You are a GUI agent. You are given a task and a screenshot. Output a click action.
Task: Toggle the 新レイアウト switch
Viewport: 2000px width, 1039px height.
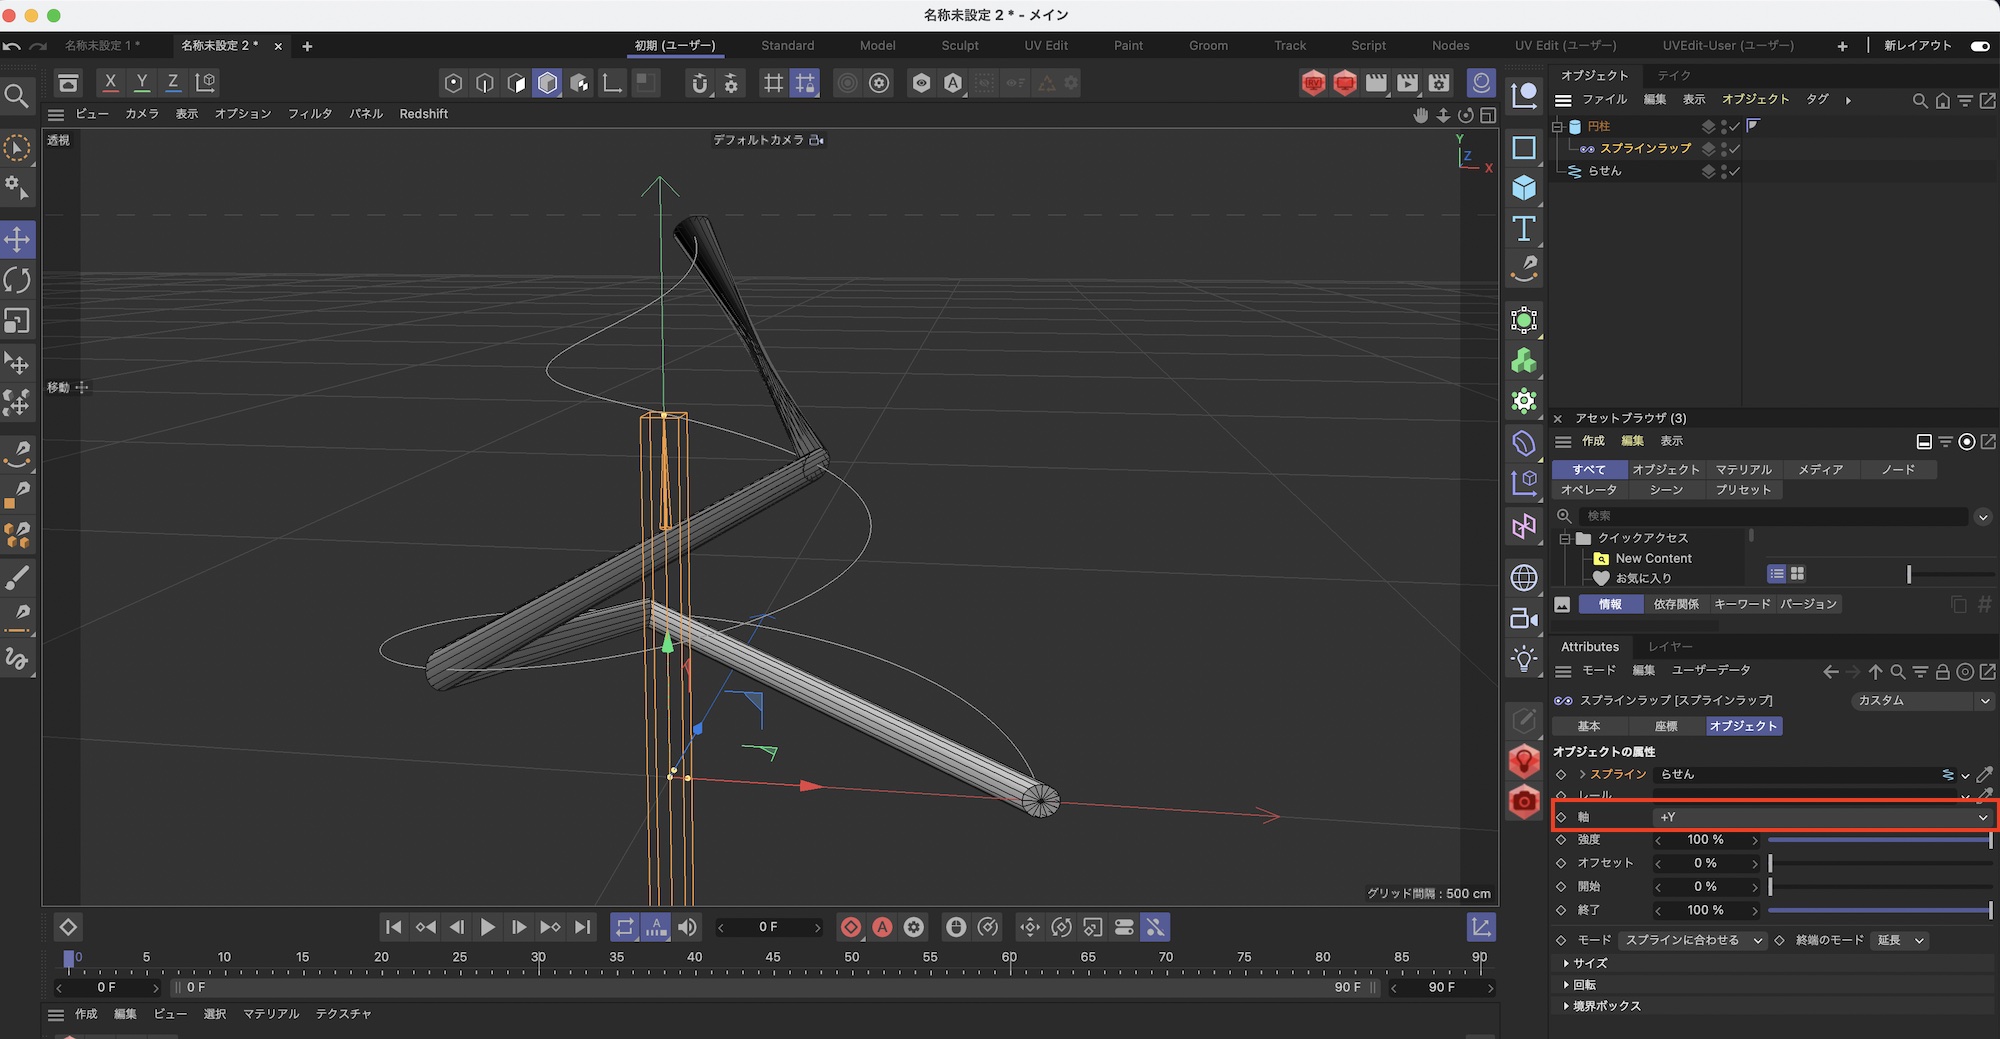point(1979,46)
